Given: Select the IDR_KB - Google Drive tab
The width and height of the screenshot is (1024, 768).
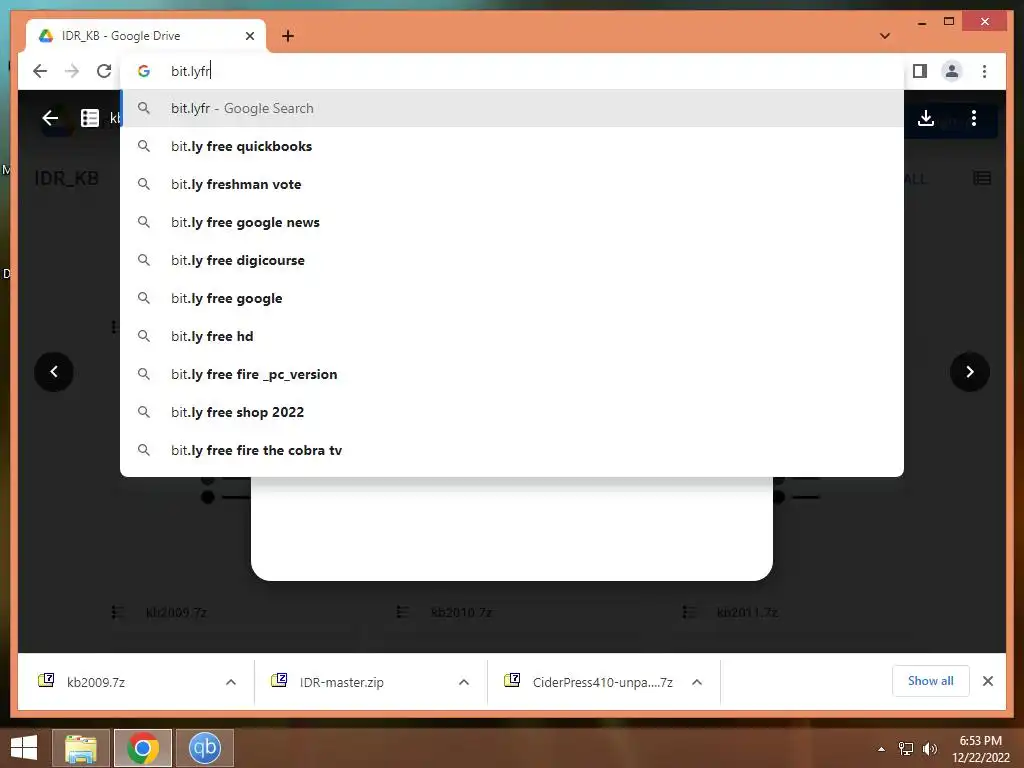Looking at the screenshot, I should click(146, 36).
